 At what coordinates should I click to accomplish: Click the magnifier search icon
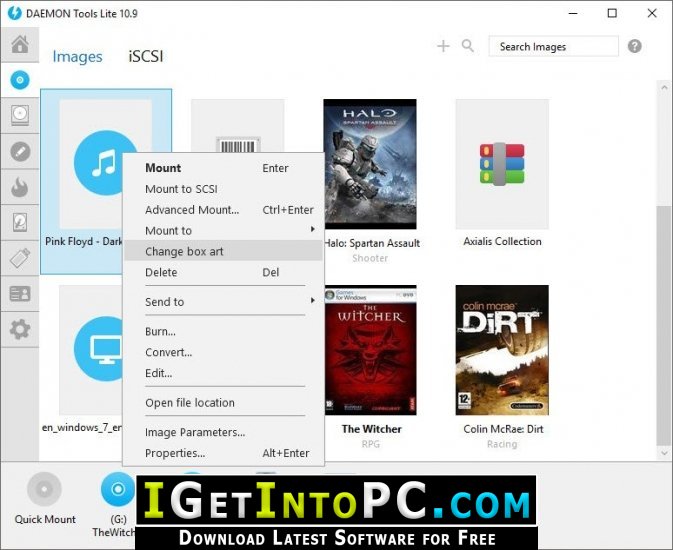pyautogui.click(x=468, y=46)
